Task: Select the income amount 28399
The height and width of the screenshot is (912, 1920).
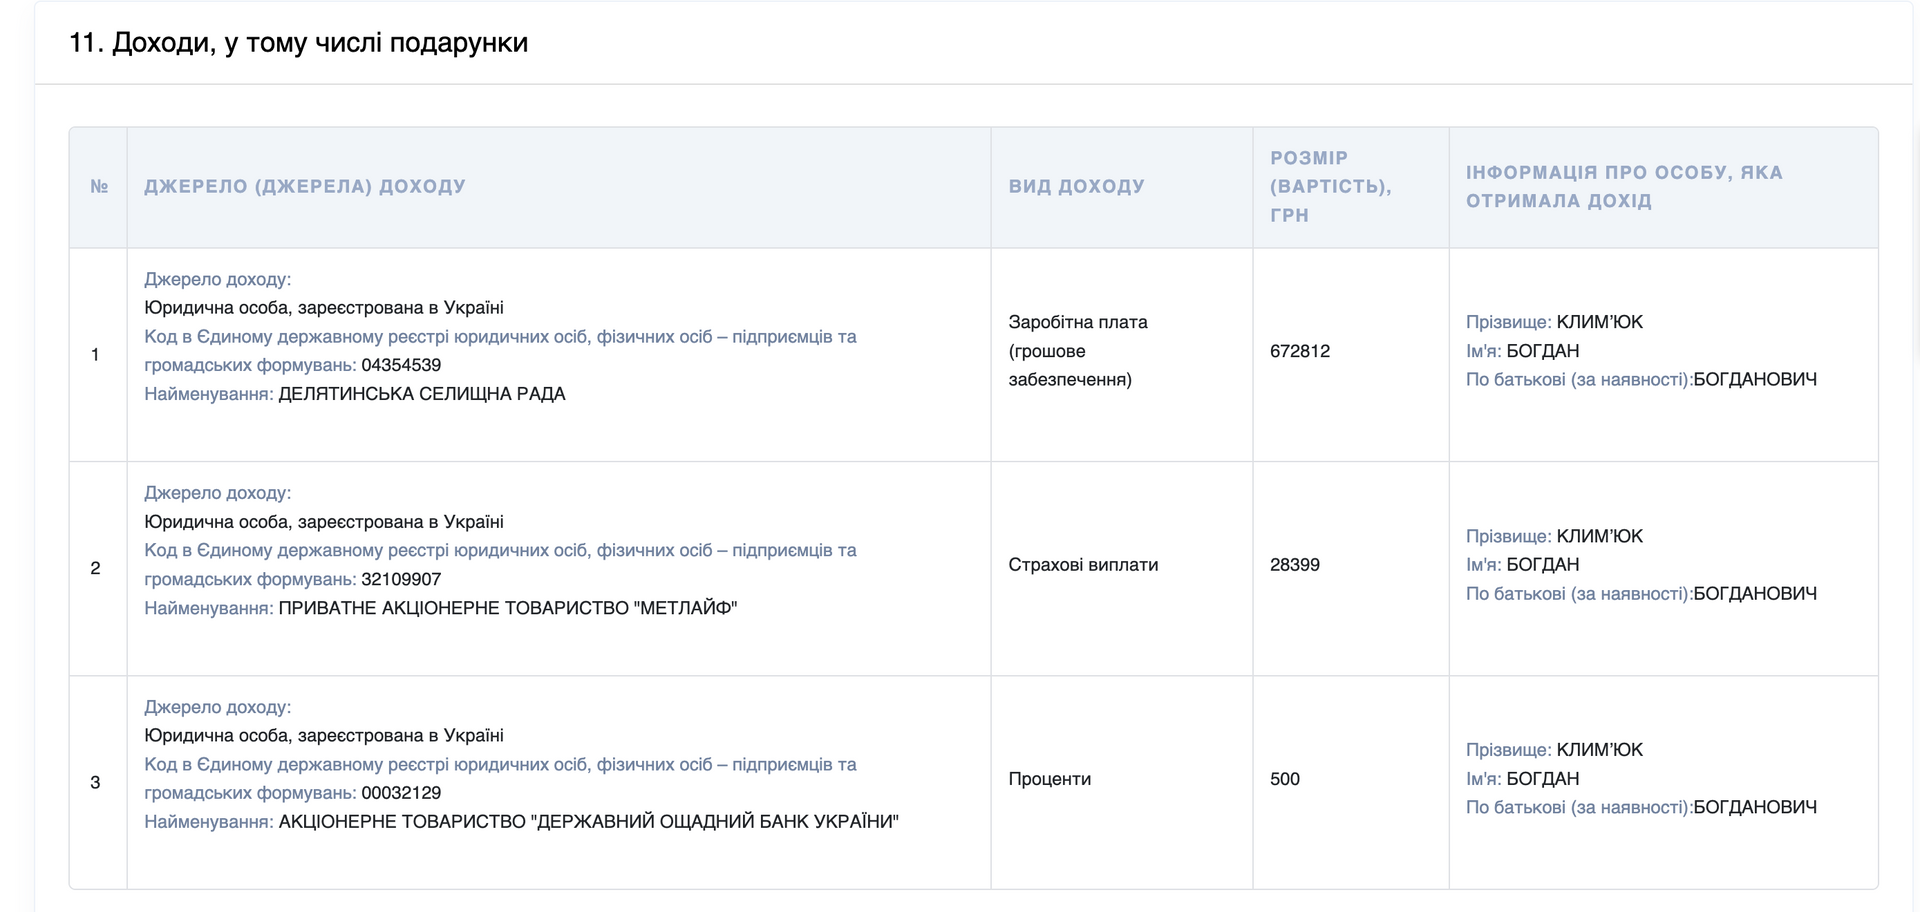Action: (1295, 565)
